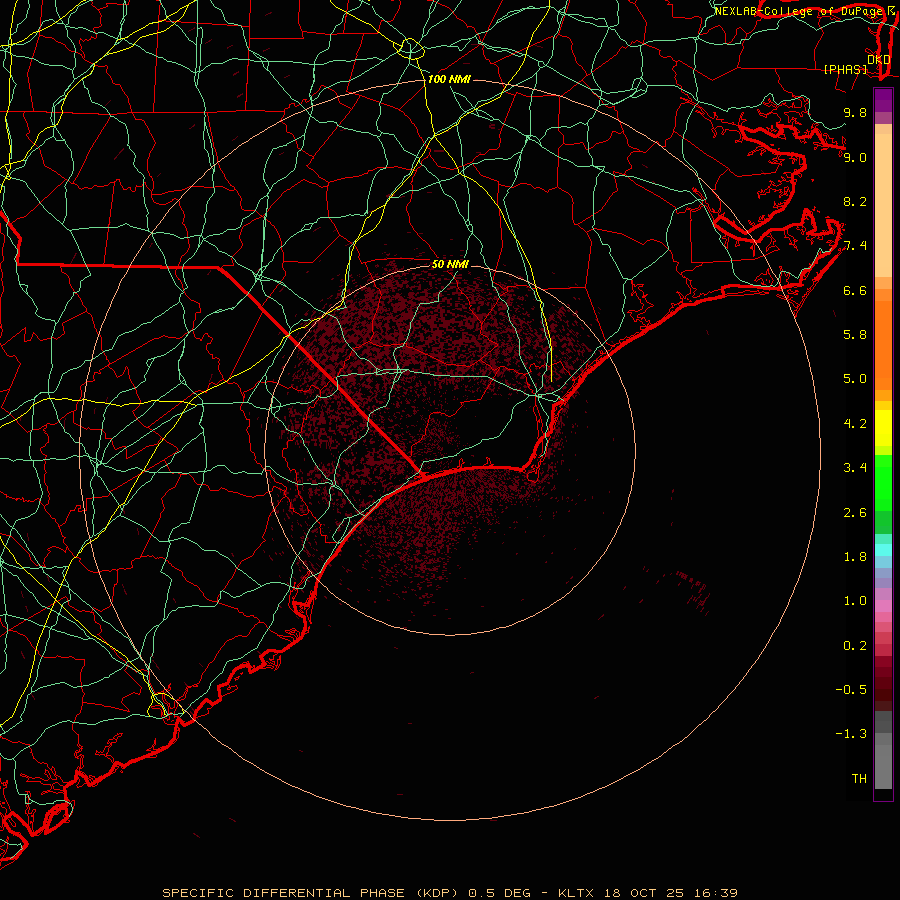Click the 2.6 scale value
This screenshot has height=900, width=900.
pos(855,513)
